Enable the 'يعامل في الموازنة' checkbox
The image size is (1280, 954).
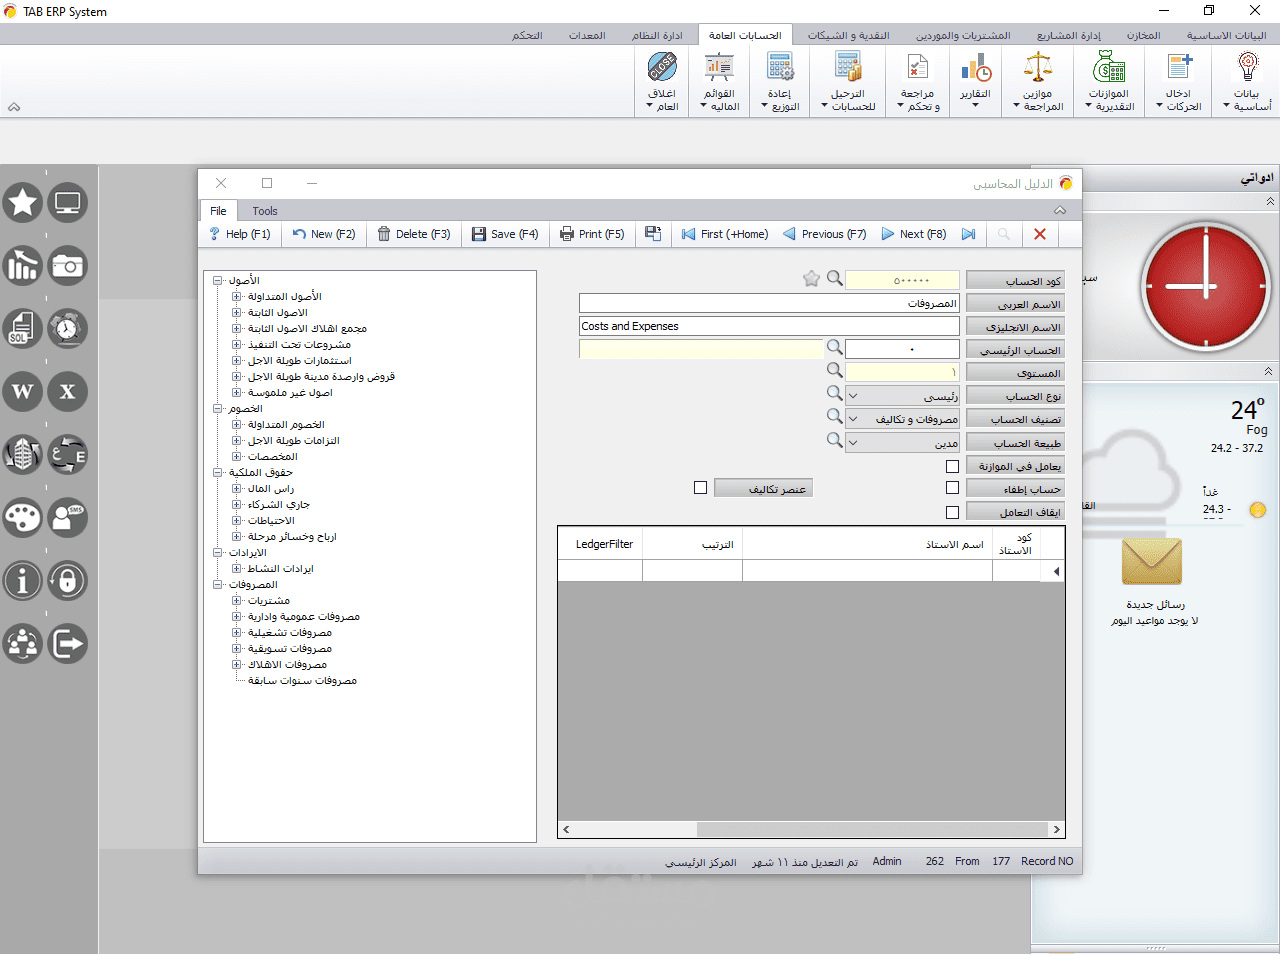click(952, 466)
